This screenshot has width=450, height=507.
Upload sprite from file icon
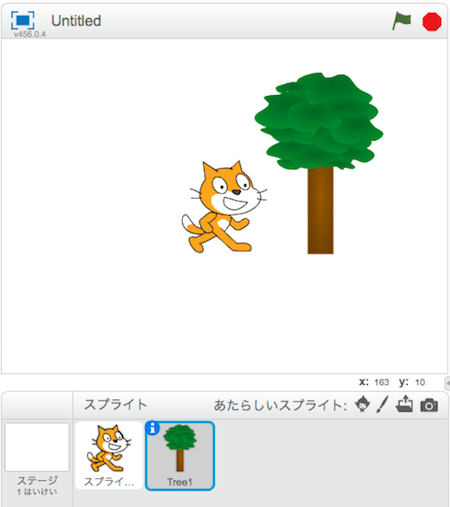(404, 404)
